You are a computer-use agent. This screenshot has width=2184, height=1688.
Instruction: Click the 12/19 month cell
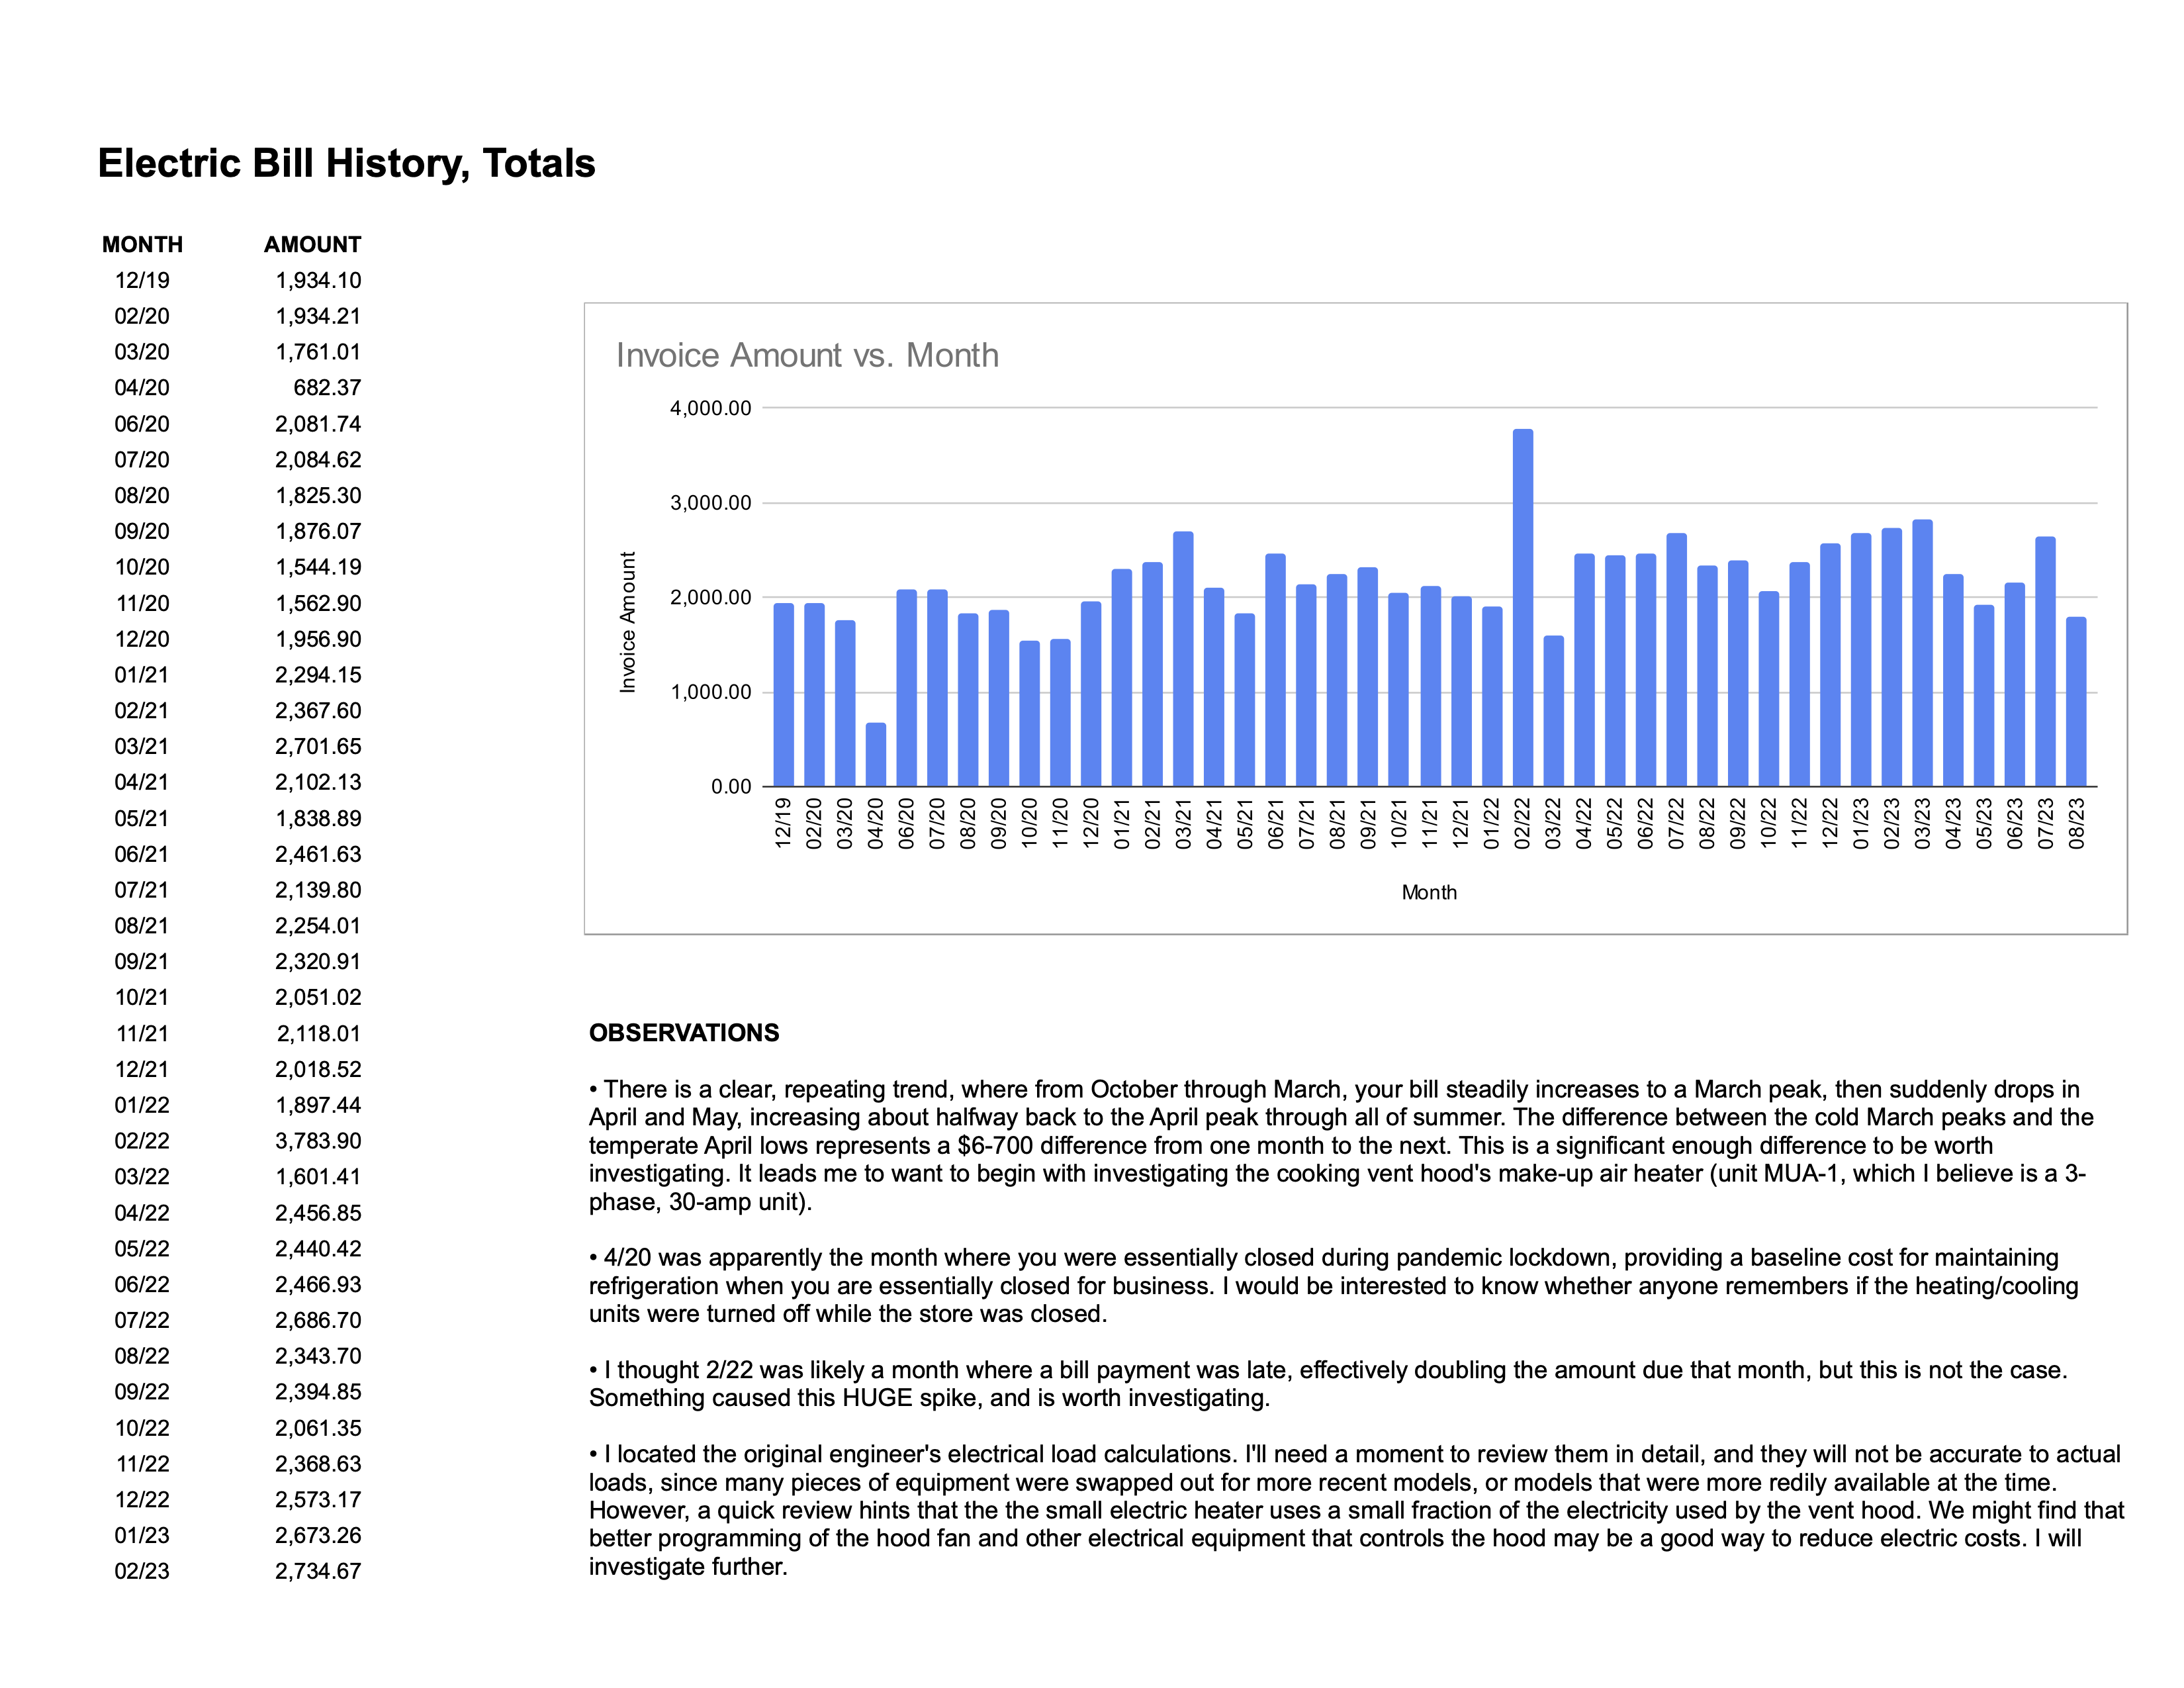[142, 281]
